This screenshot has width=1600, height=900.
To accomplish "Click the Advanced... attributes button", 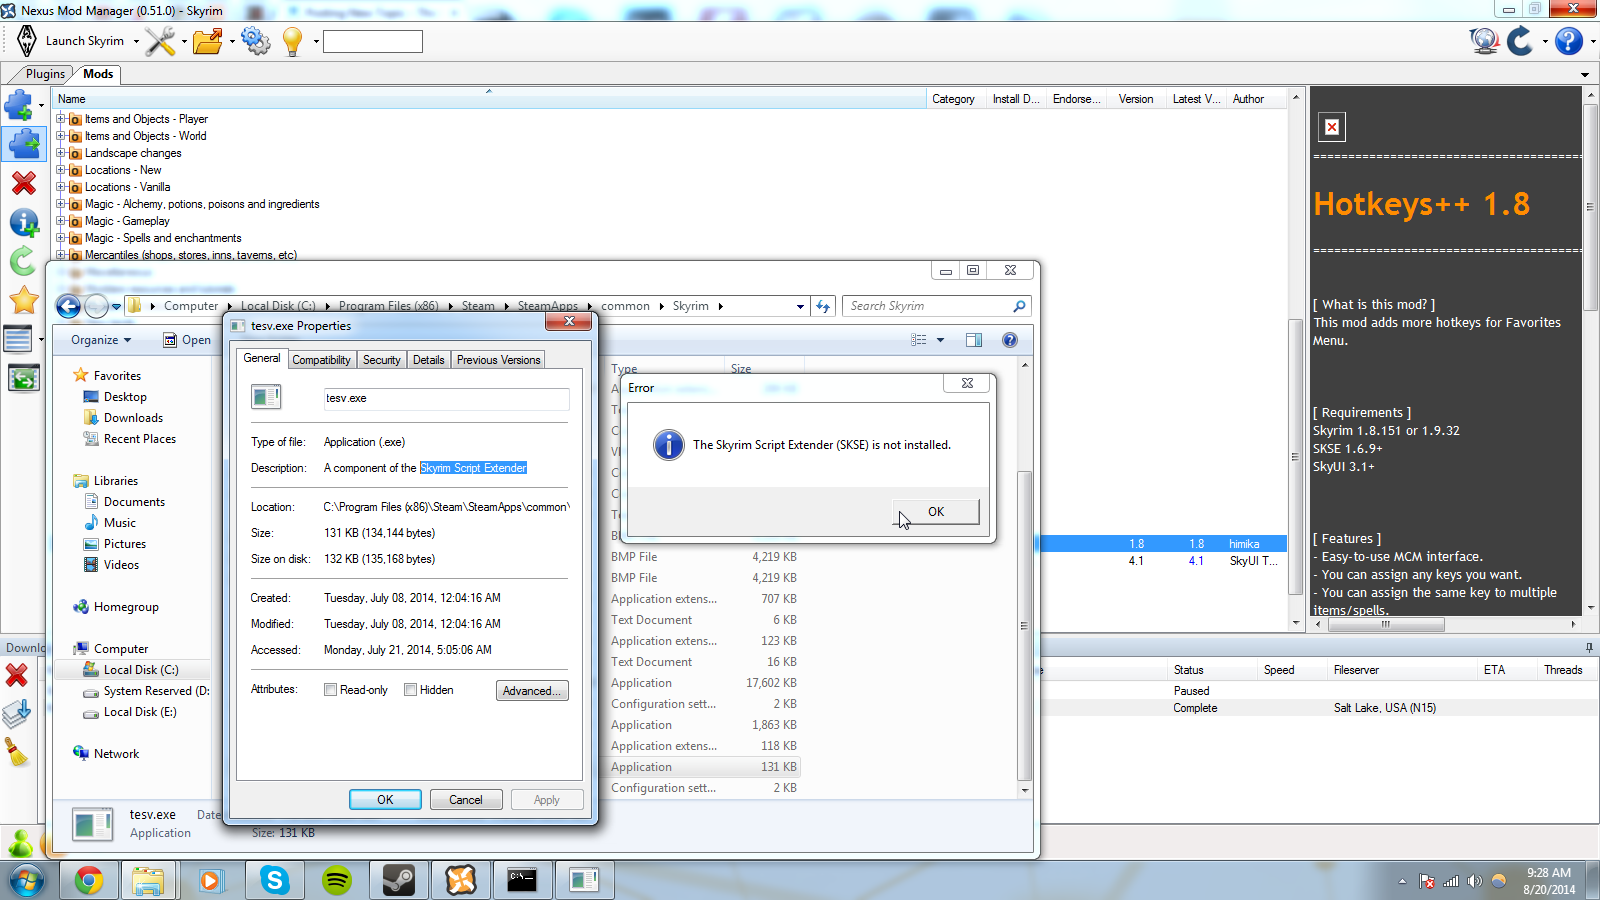I will point(532,691).
